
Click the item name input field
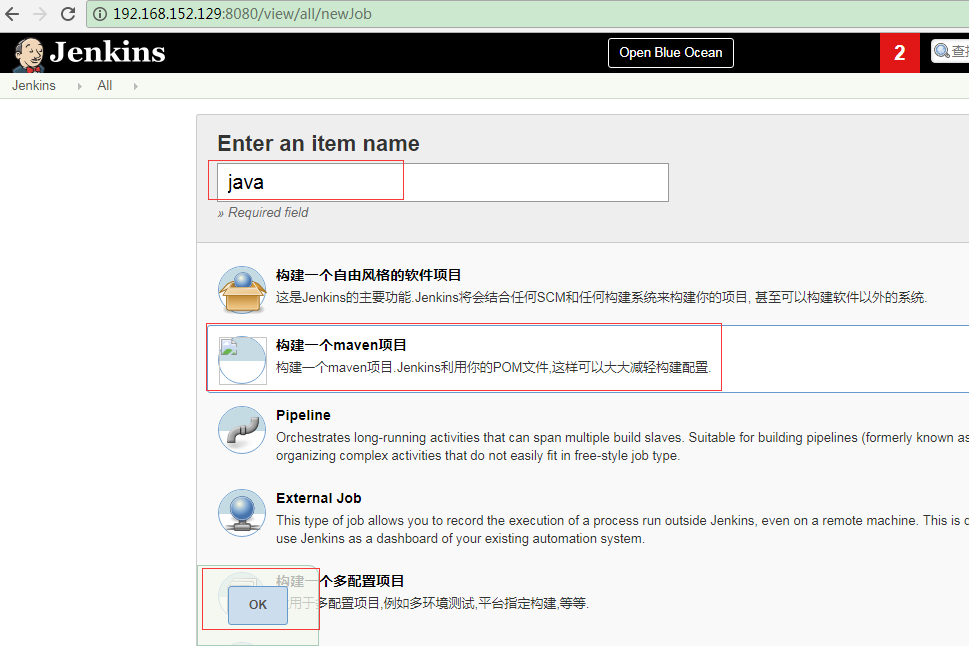442,182
